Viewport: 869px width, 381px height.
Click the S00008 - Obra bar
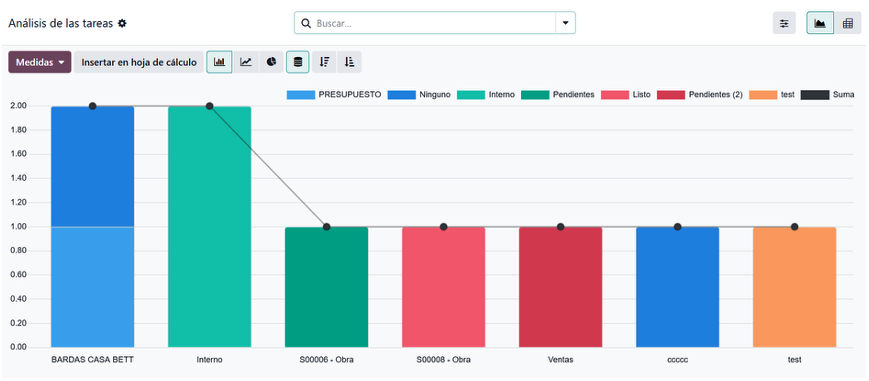(x=443, y=287)
